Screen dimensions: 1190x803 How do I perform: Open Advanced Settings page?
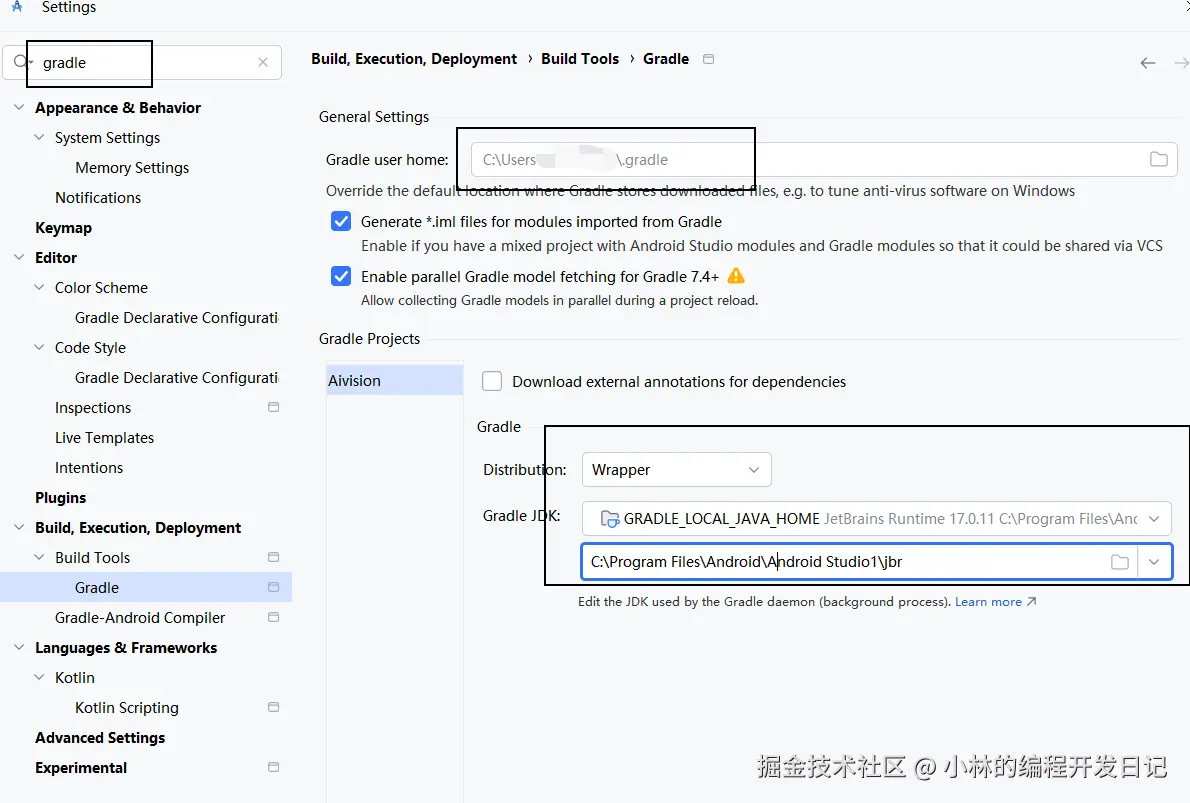tap(100, 738)
